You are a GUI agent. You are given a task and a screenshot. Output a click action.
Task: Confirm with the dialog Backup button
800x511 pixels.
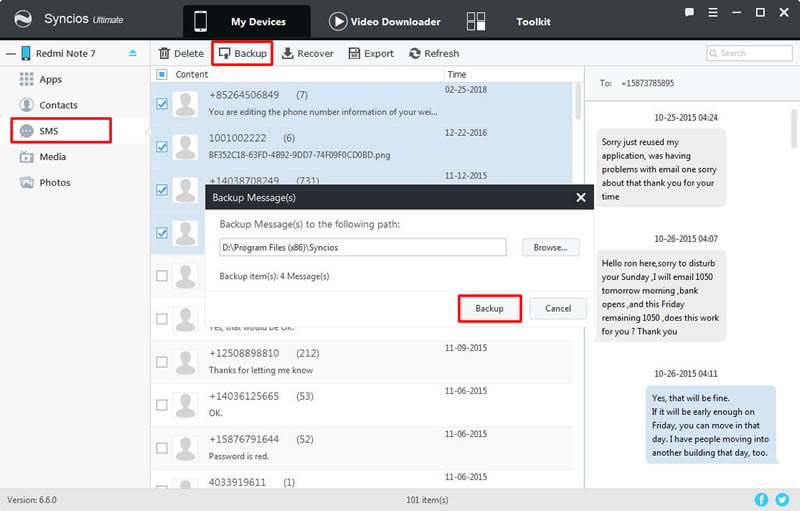(x=489, y=309)
